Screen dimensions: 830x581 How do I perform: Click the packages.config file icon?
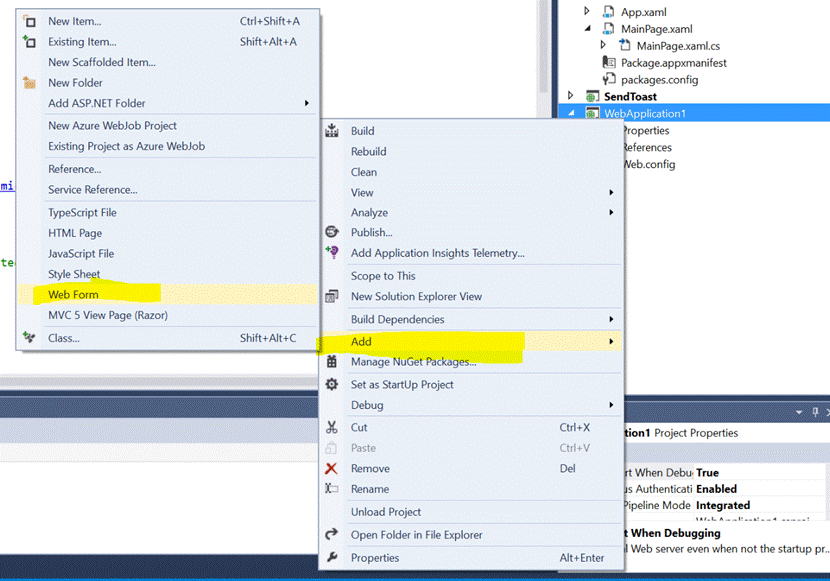pyautogui.click(x=609, y=79)
